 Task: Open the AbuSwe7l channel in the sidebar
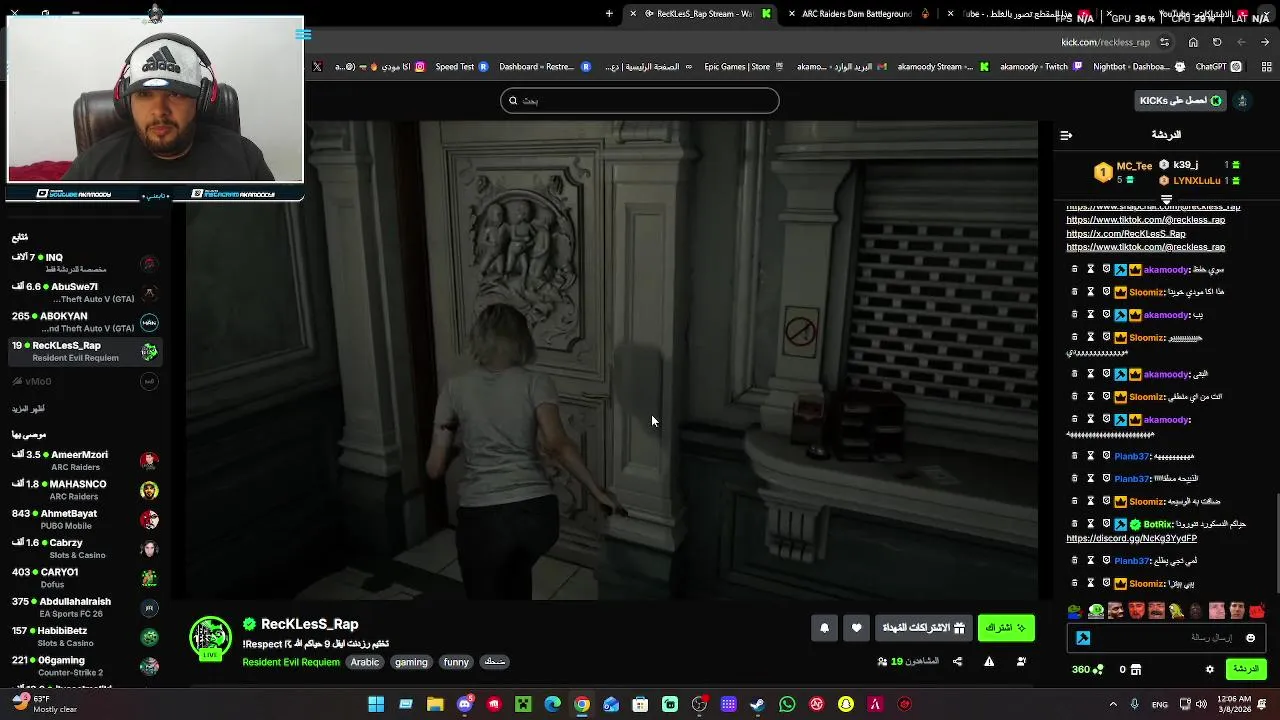[x=85, y=292]
